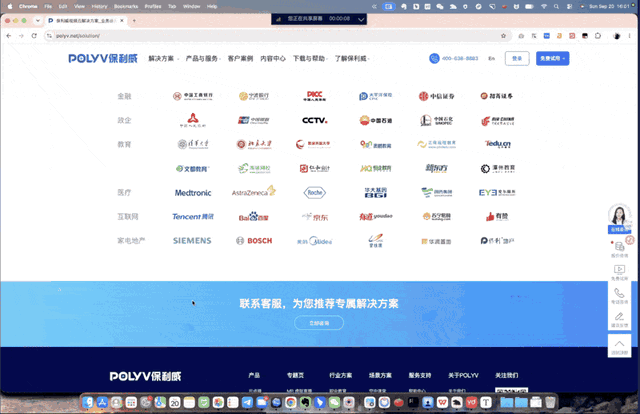Viewport: 640px width, 414px height.
Task: Open the 内容中心 nav item
Action: tap(273, 58)
